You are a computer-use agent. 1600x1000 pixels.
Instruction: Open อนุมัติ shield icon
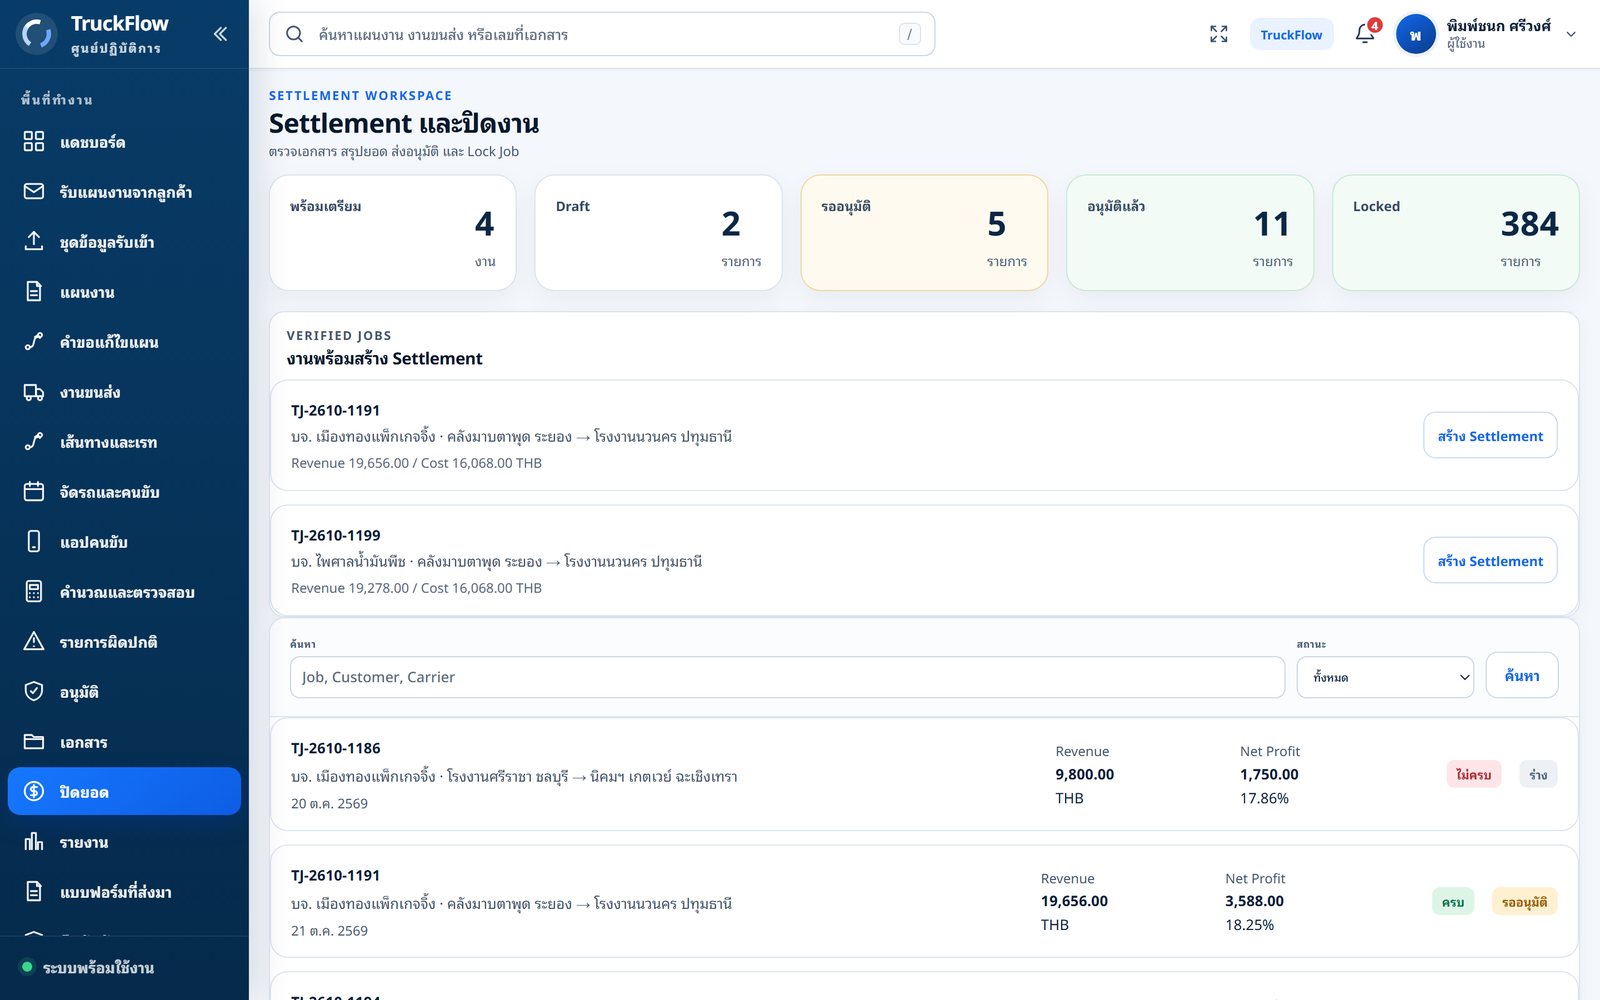(x=34, y=691)
